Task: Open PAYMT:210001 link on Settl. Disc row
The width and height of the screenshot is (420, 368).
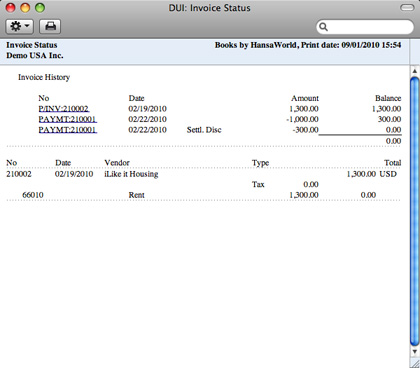Action: tap(67, 130)
